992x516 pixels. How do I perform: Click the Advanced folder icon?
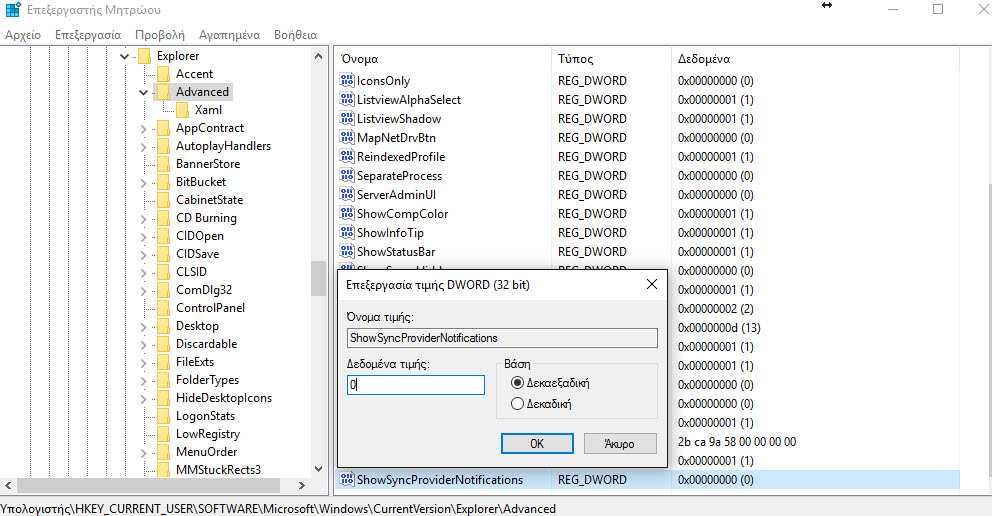point(163,92)
